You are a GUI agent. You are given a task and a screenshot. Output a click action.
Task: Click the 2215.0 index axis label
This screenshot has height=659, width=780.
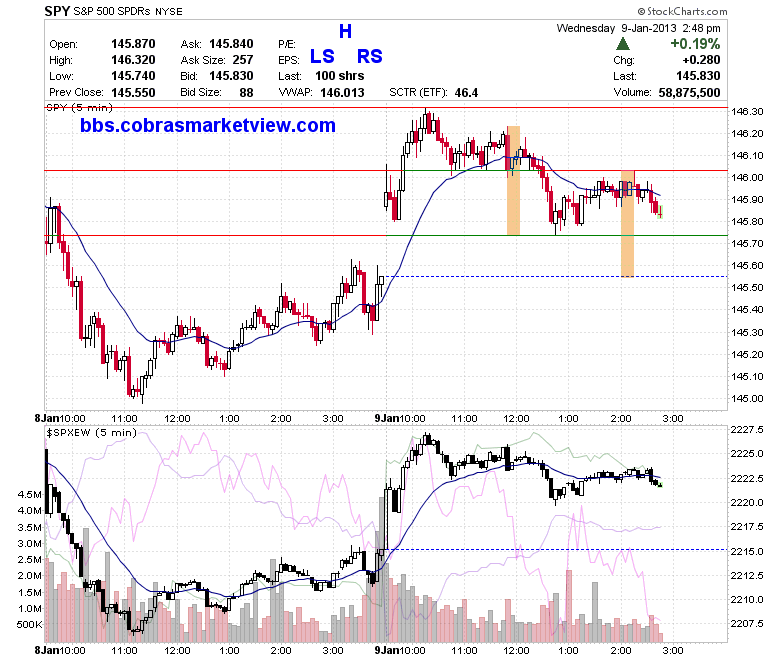[x=747, y=552]
